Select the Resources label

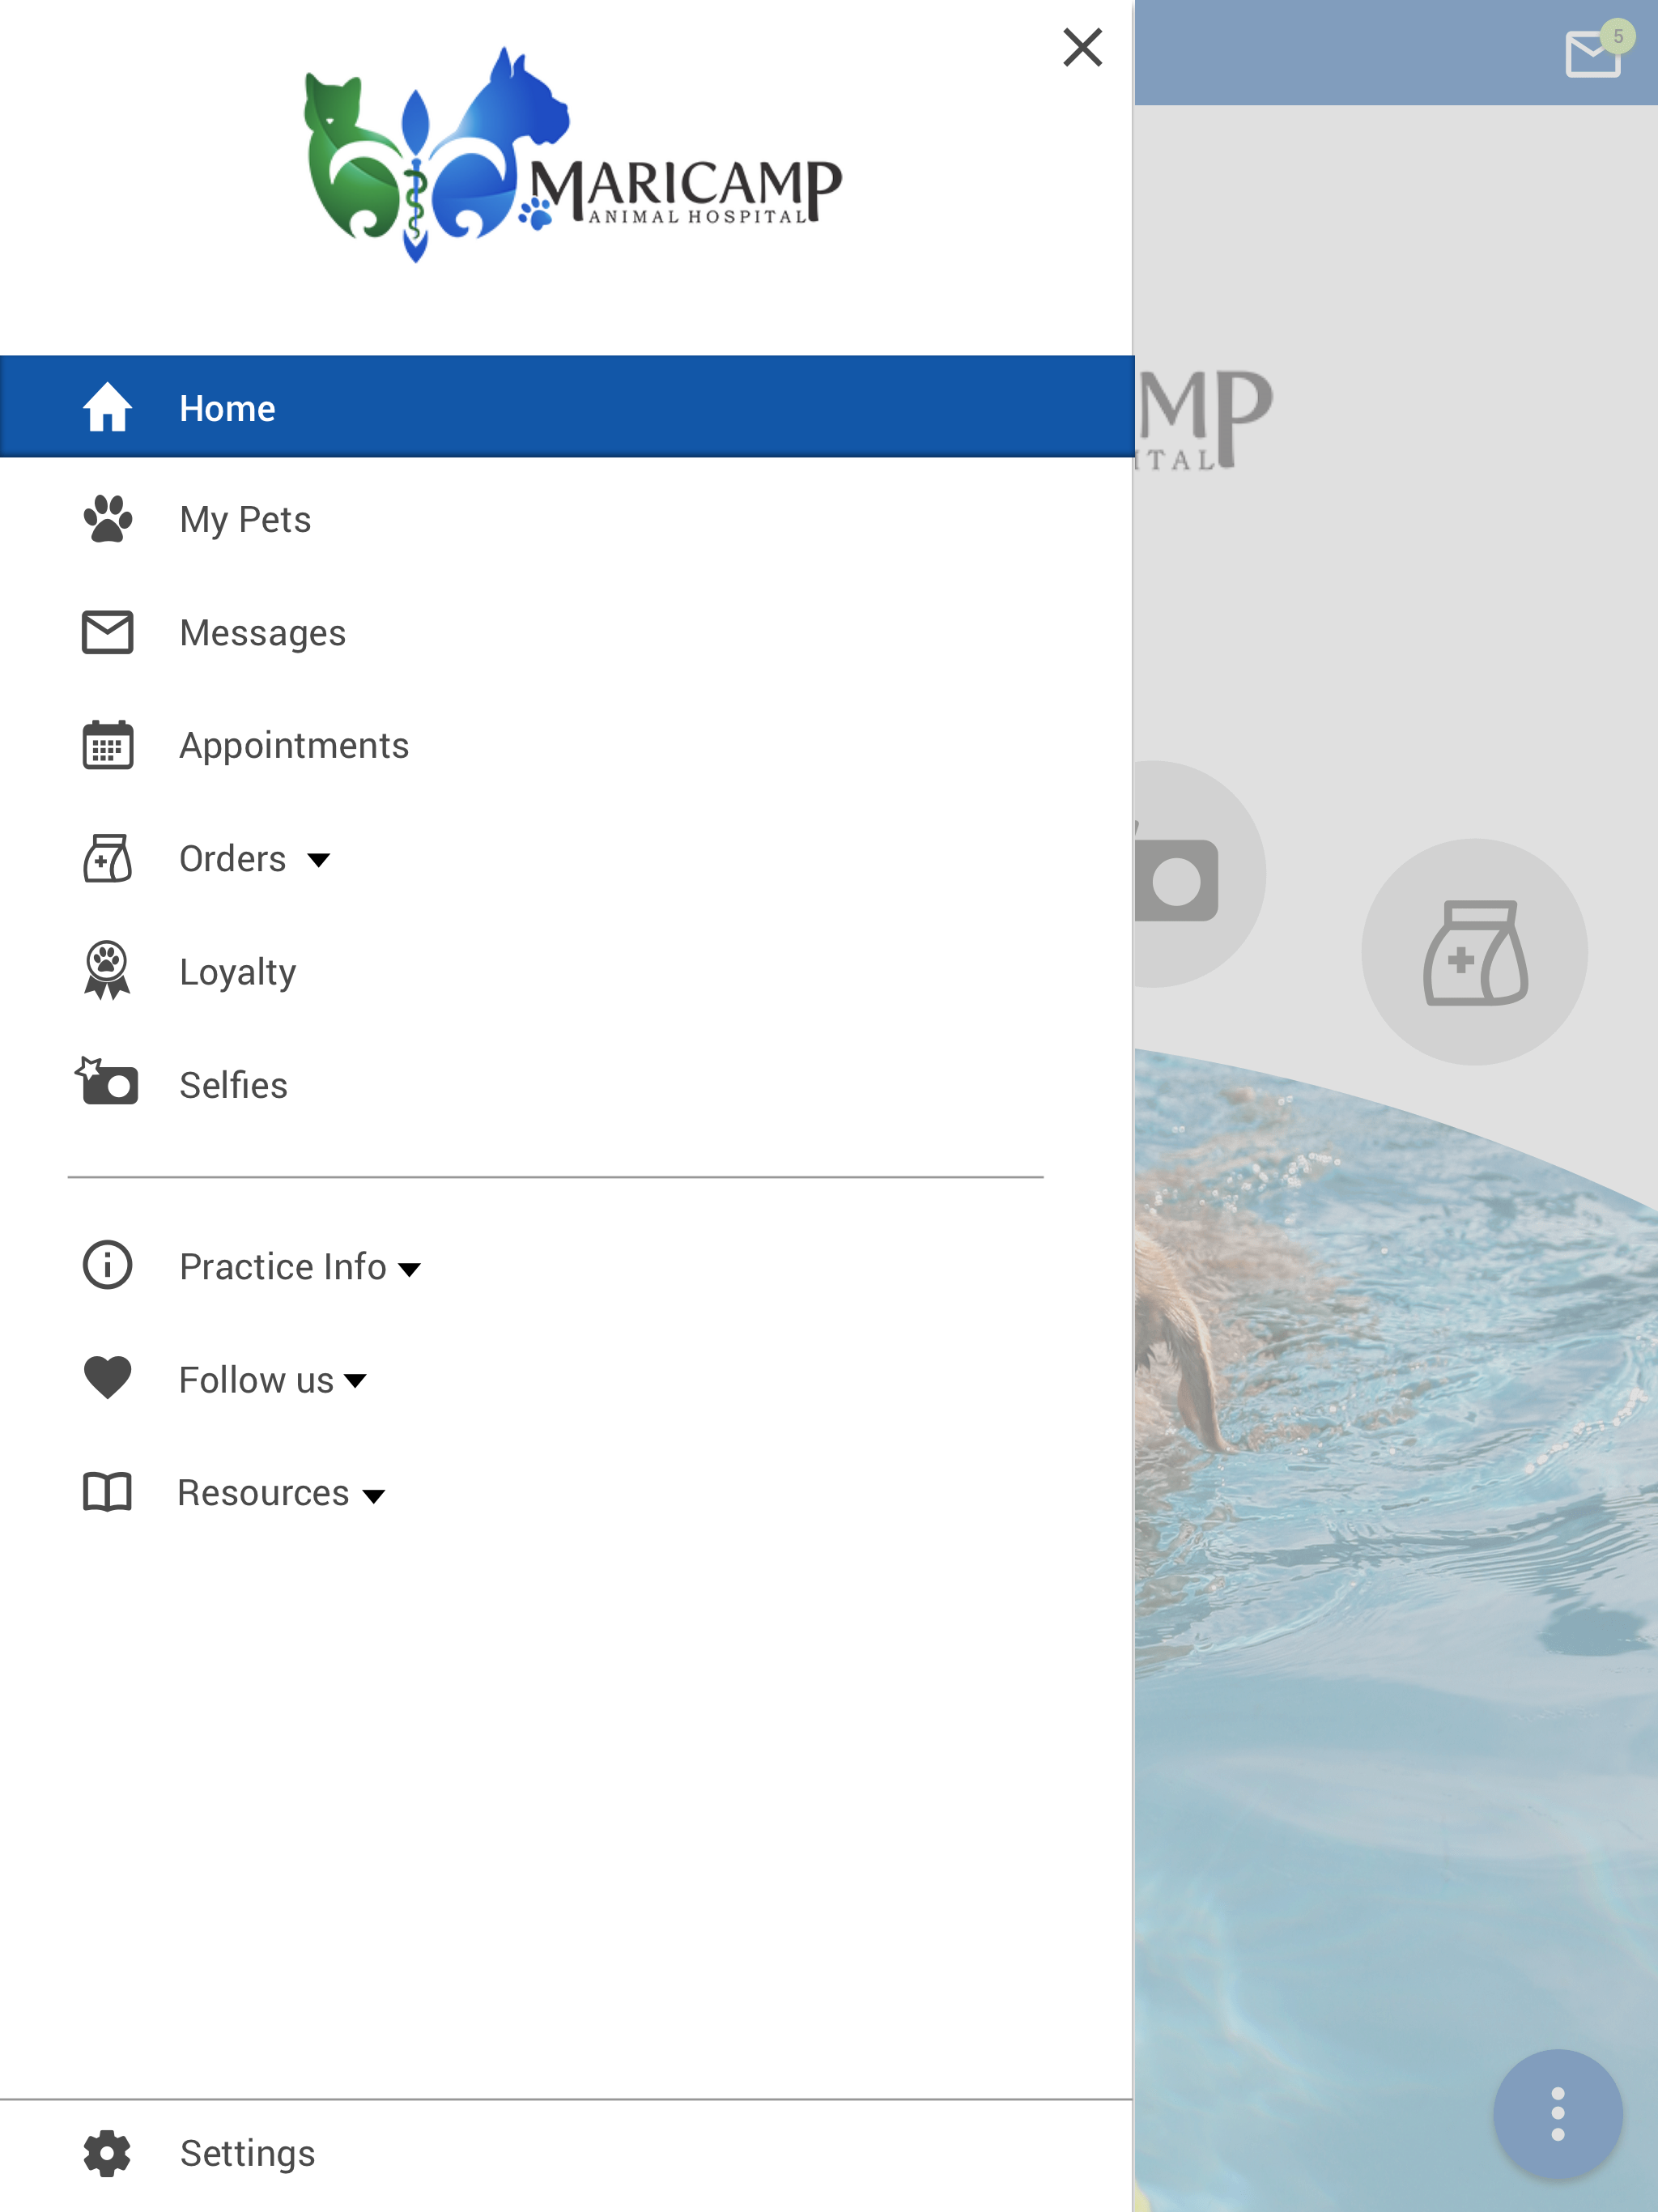[263, 1493]
